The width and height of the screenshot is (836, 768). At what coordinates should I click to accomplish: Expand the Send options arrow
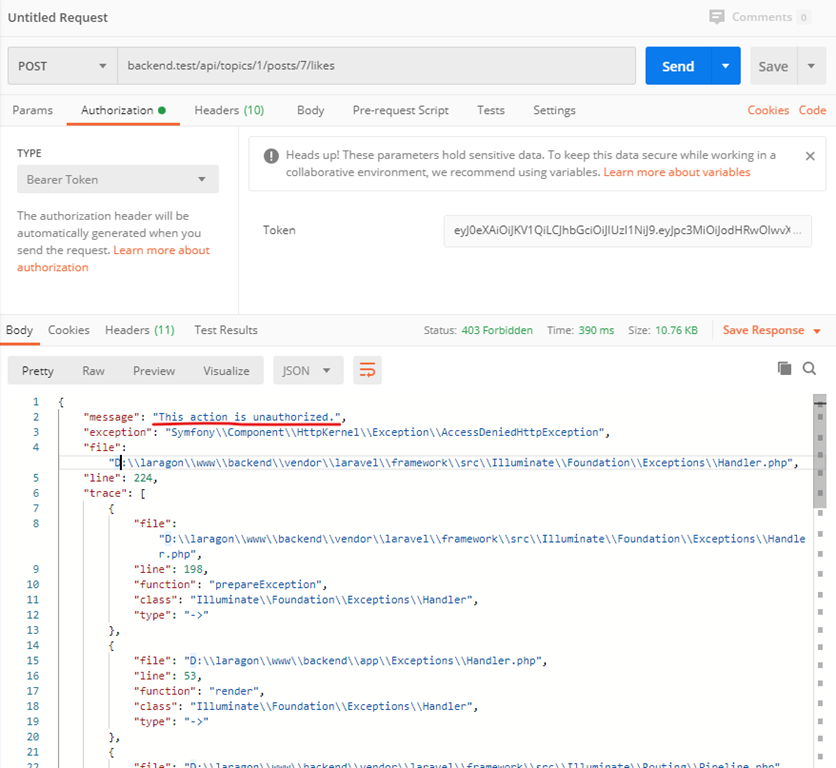coord(725,66)
